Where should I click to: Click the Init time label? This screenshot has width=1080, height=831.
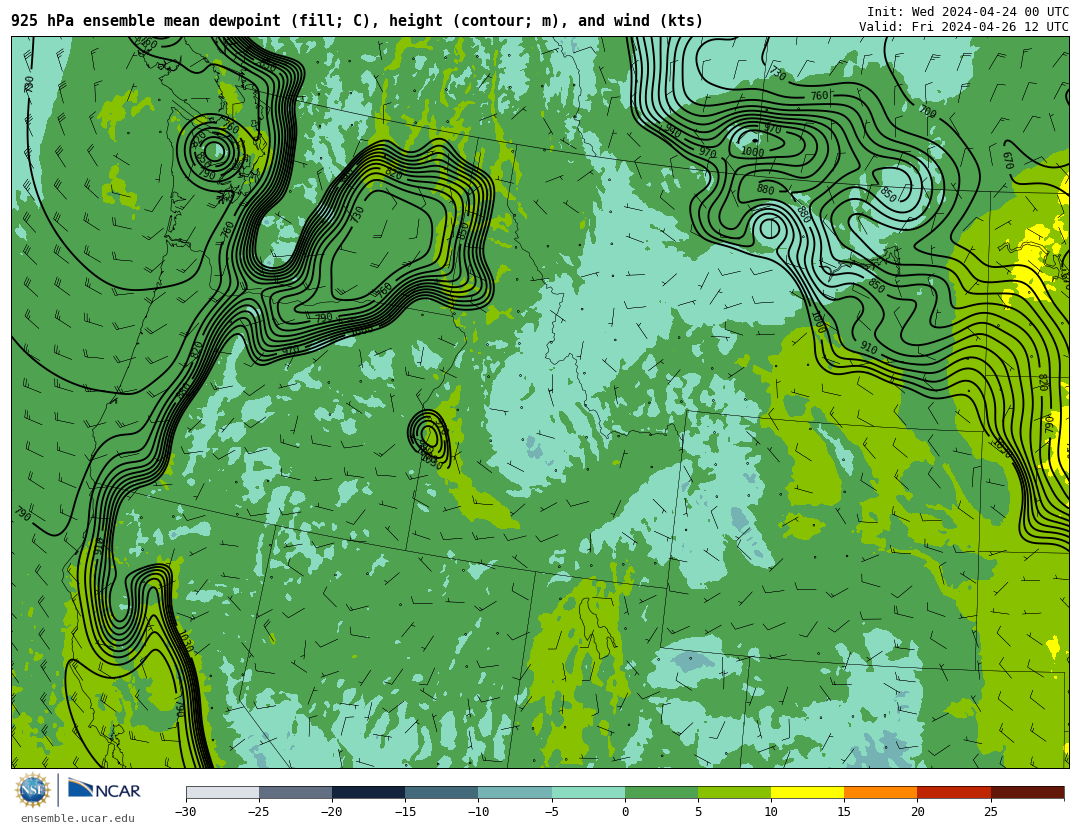(968, 11)
